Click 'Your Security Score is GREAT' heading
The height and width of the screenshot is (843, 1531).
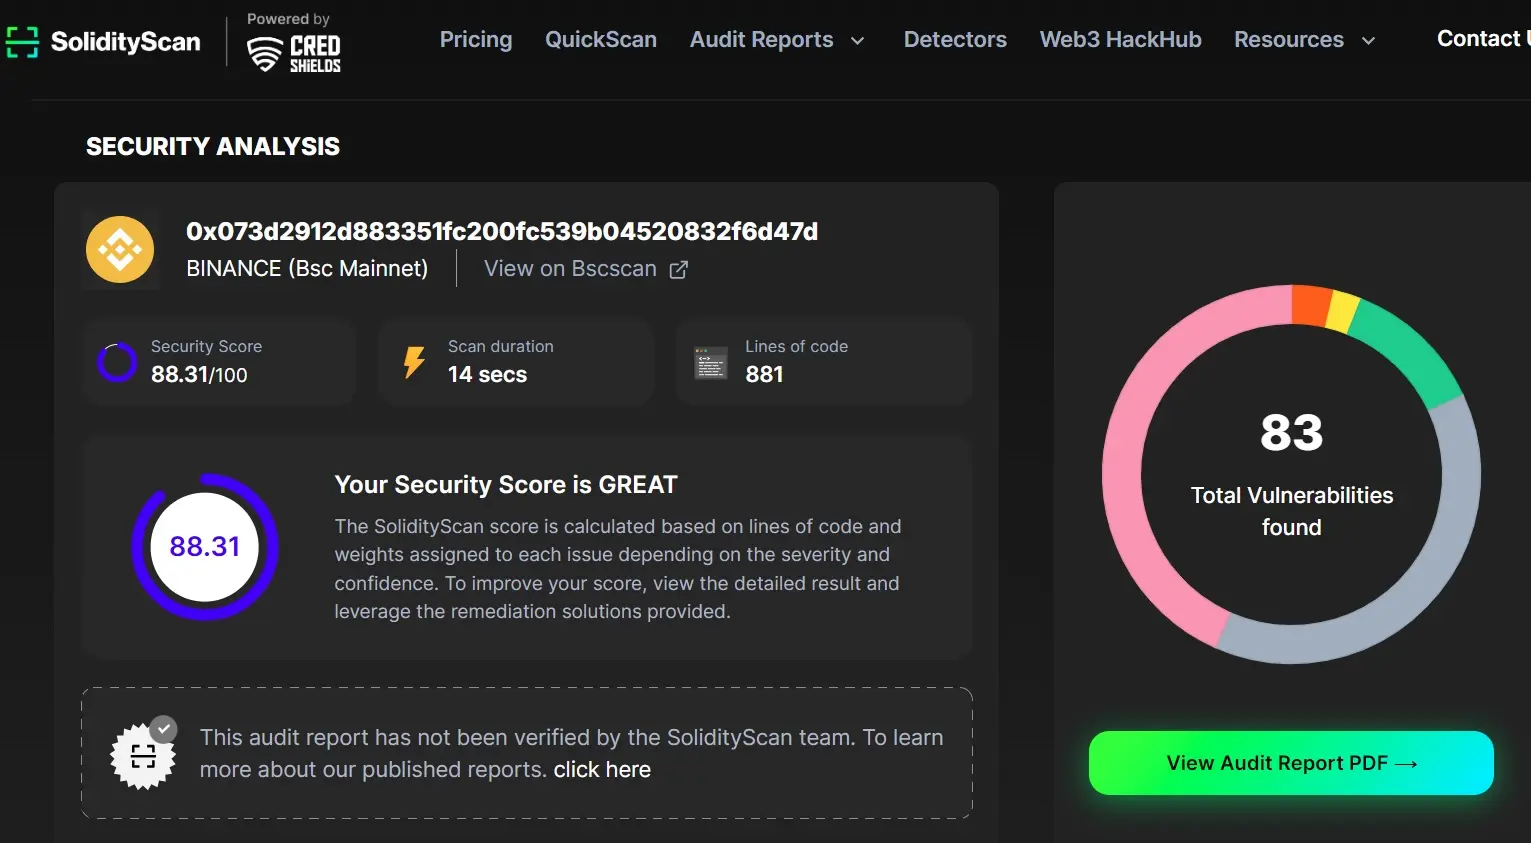point(506,485)
